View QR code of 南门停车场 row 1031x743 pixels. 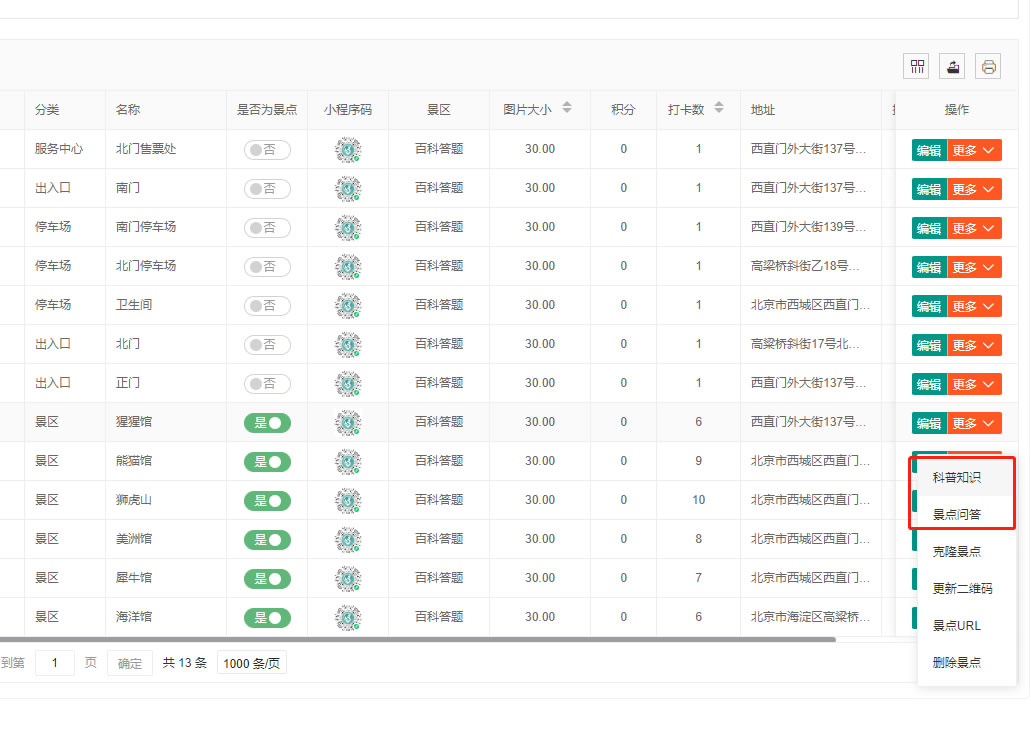coord(348,228)
